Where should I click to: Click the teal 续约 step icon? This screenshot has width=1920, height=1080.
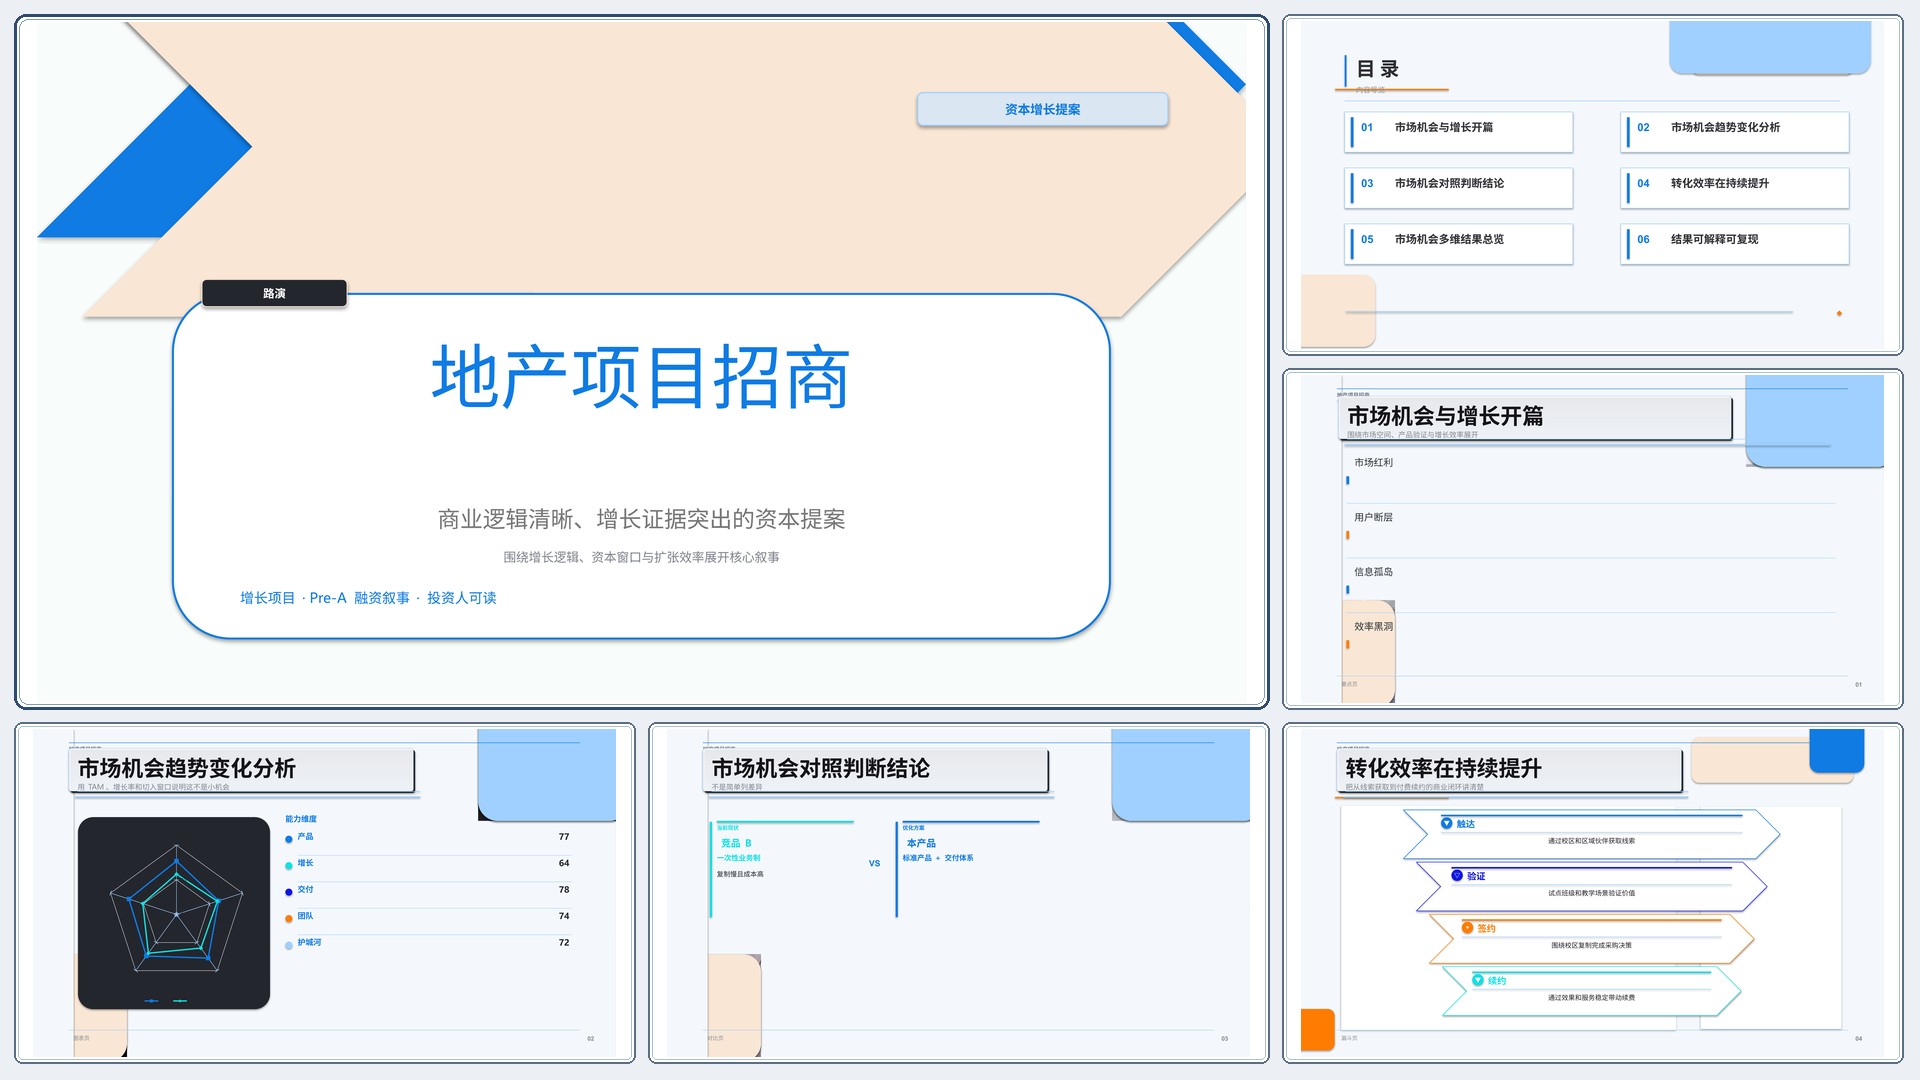1478,980
